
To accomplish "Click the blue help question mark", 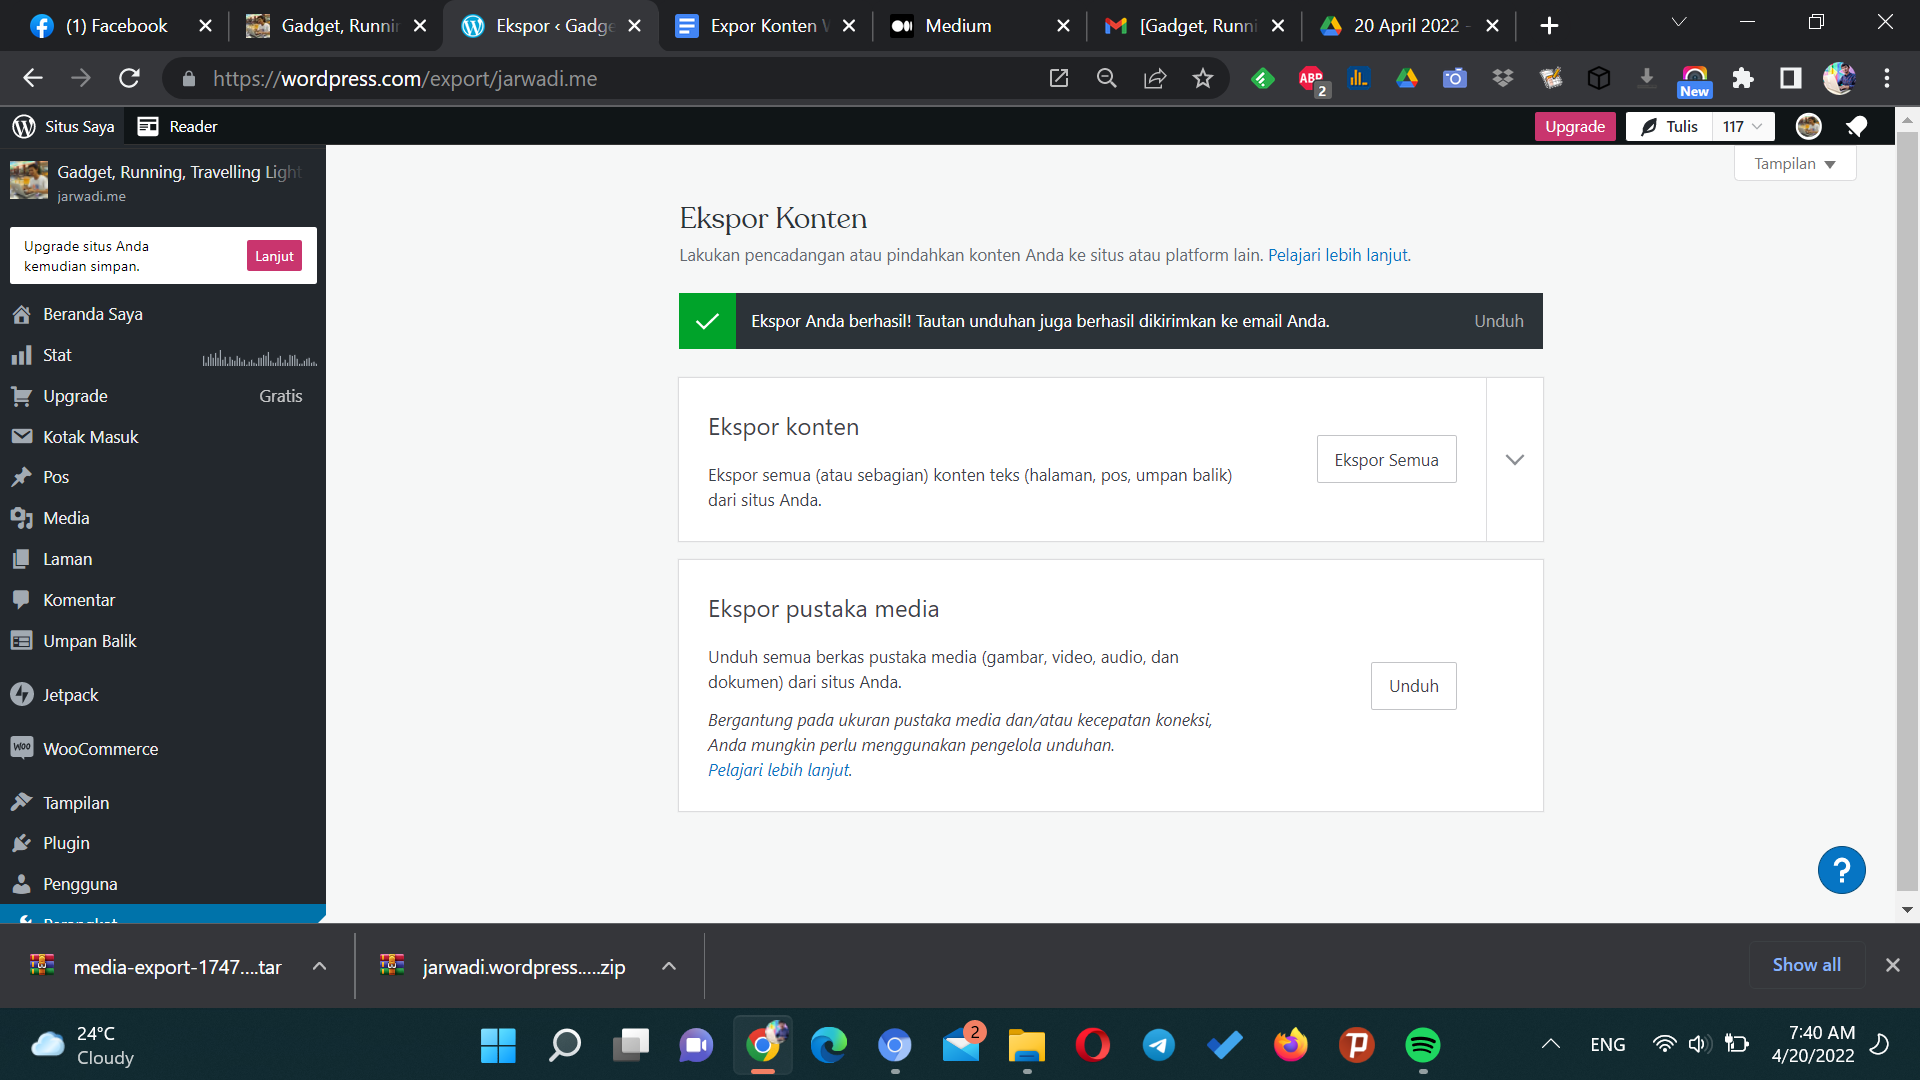I will point(1841,870).
